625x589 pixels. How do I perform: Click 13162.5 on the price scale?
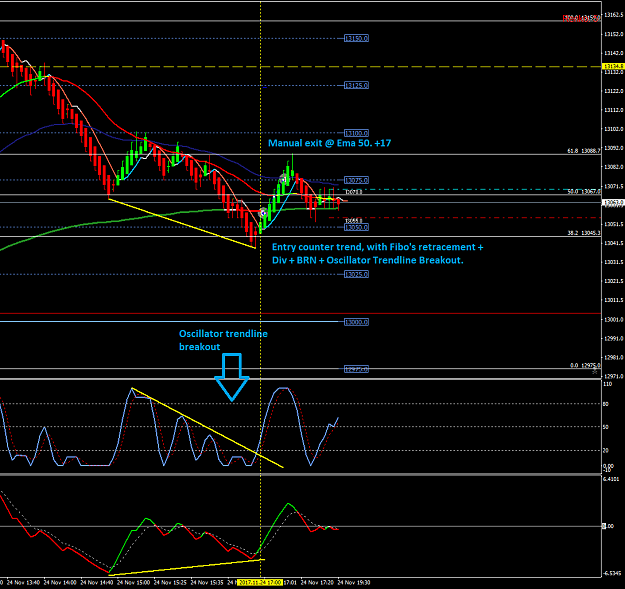pos(613,15)
